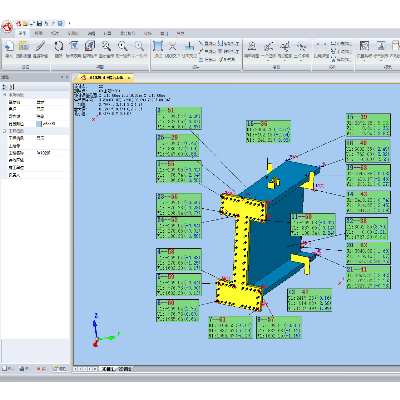This screenshot has width=400, height=400.
Task: Click the light blue background color swatch
Action: coord(39,124)
